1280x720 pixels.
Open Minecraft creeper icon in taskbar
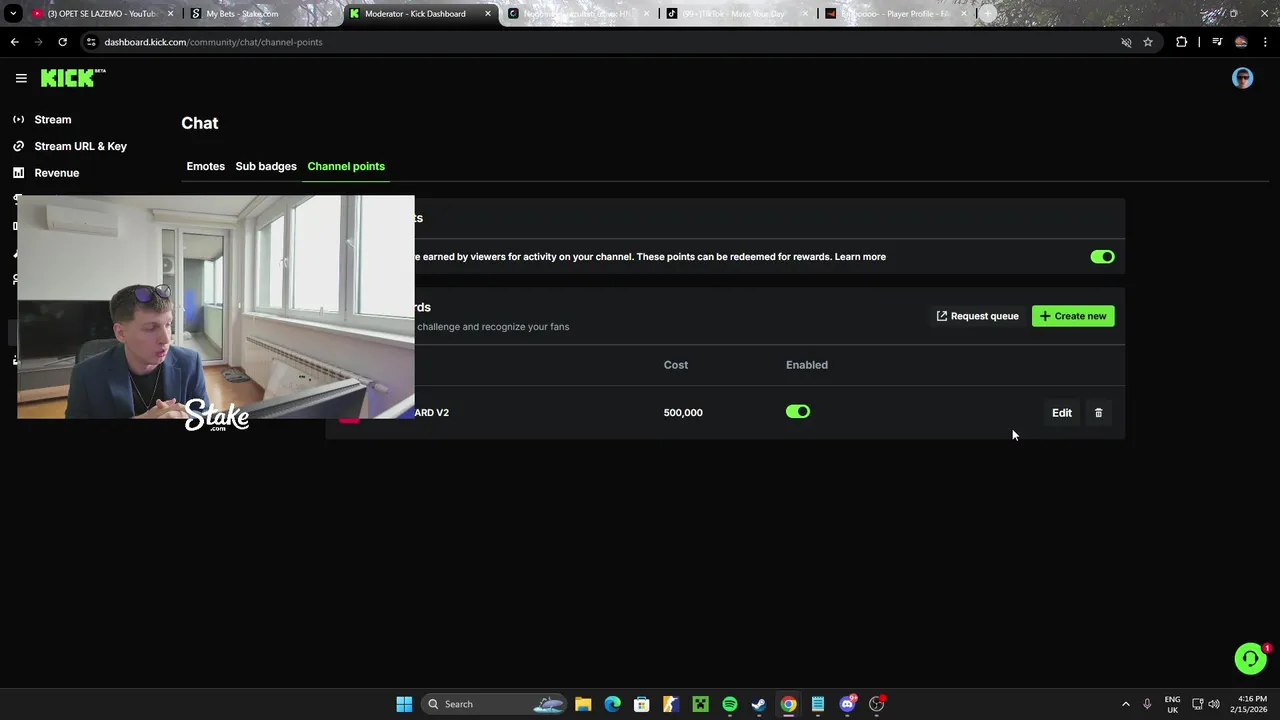click(x=700, y=704)
